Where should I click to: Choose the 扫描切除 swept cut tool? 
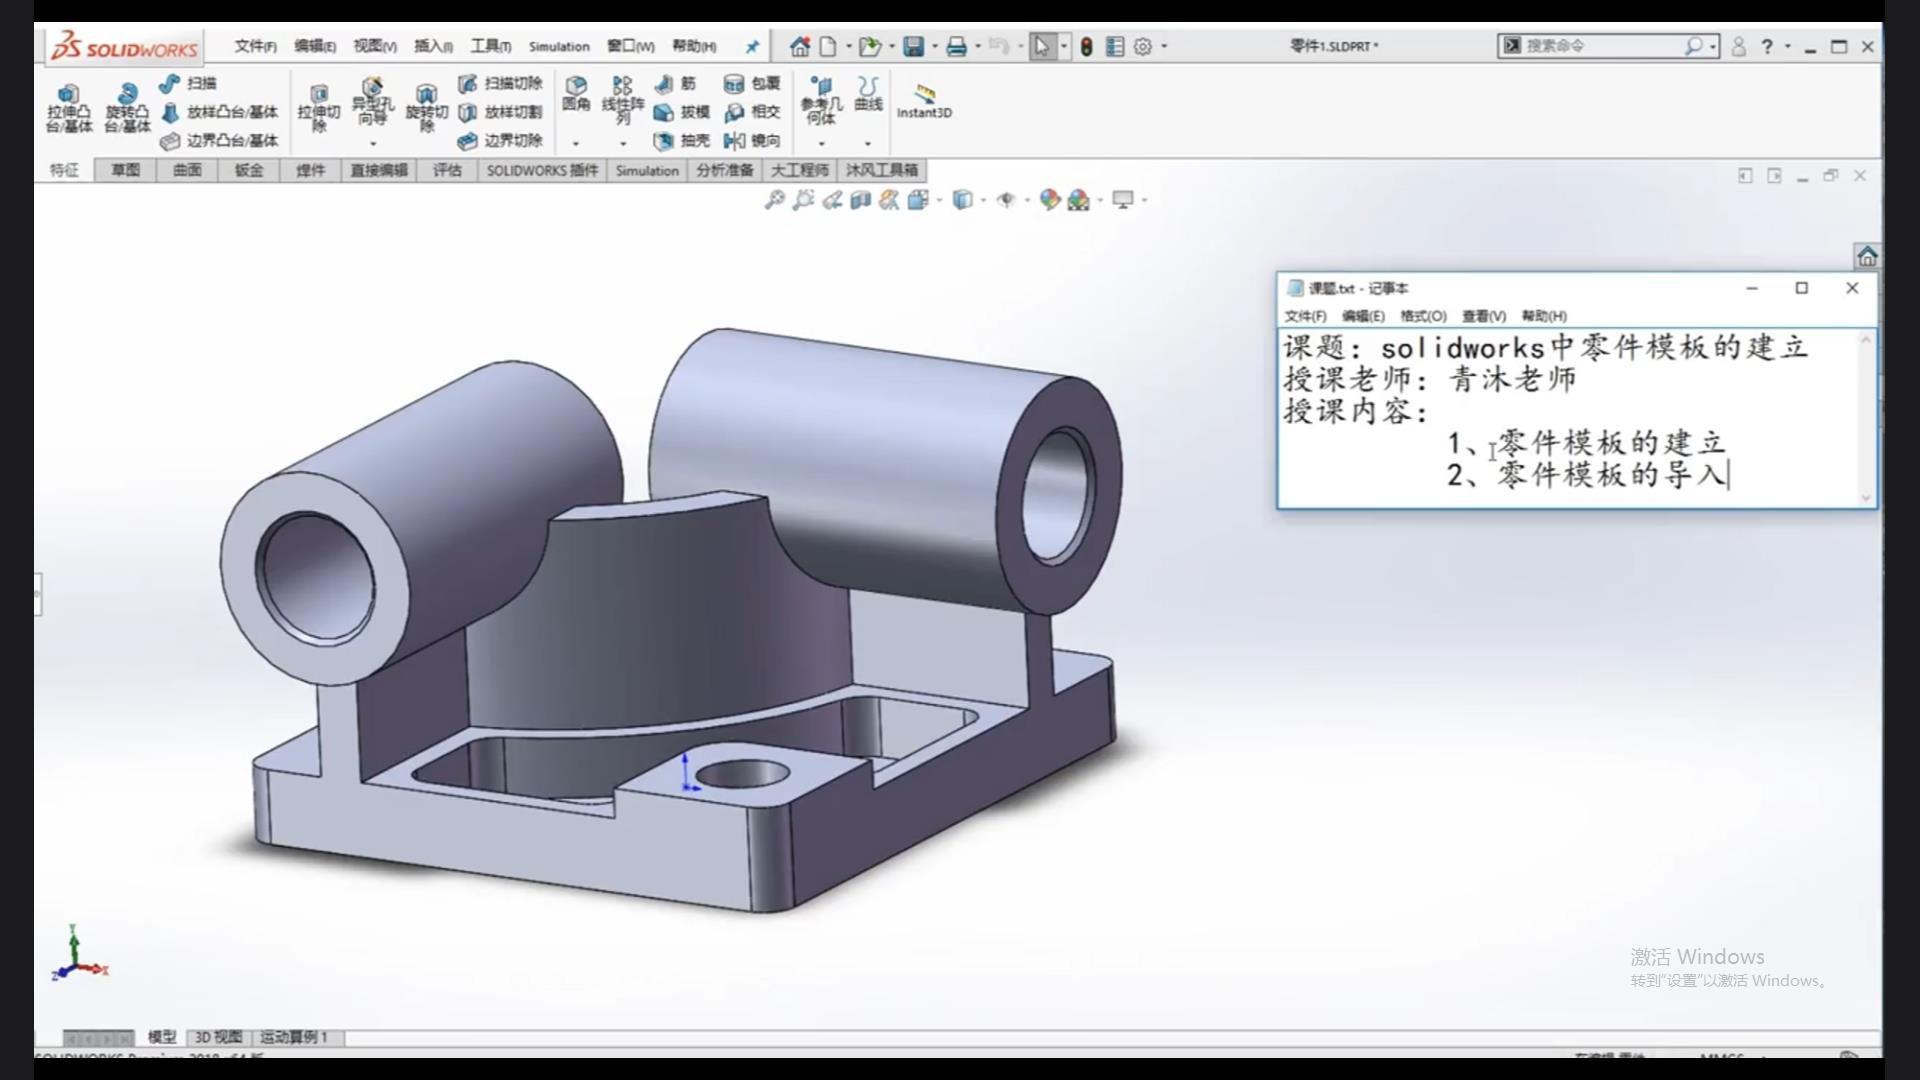click(500, 83)
